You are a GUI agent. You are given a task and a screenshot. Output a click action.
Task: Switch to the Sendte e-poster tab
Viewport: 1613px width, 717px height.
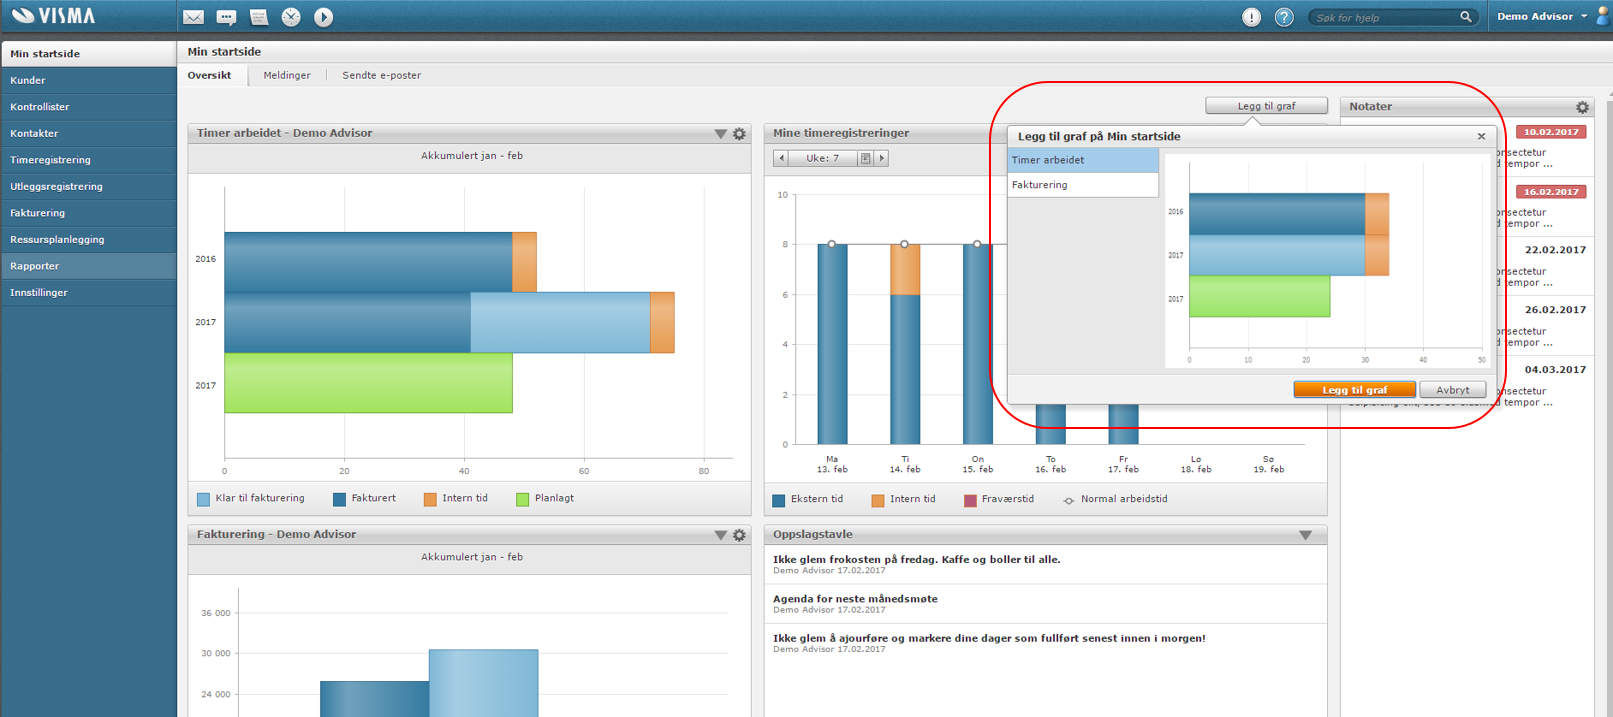pos(382,75)
